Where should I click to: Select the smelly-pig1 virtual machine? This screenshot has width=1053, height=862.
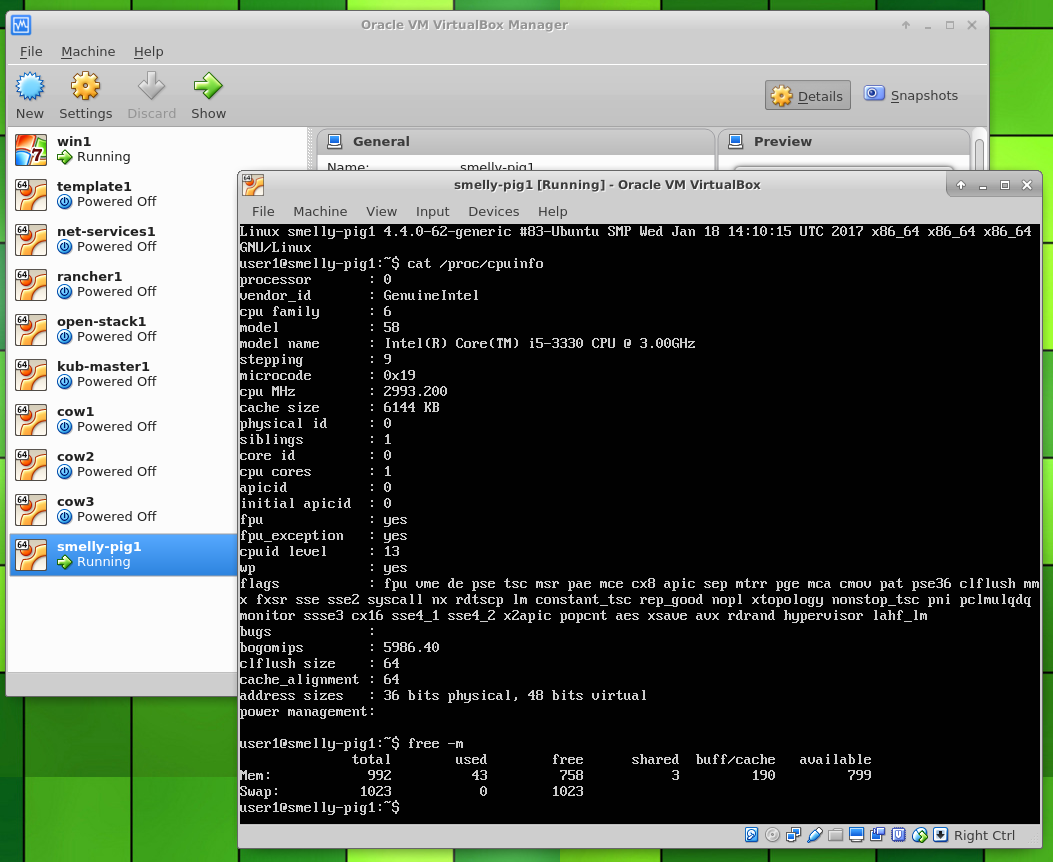click(124, 555)
